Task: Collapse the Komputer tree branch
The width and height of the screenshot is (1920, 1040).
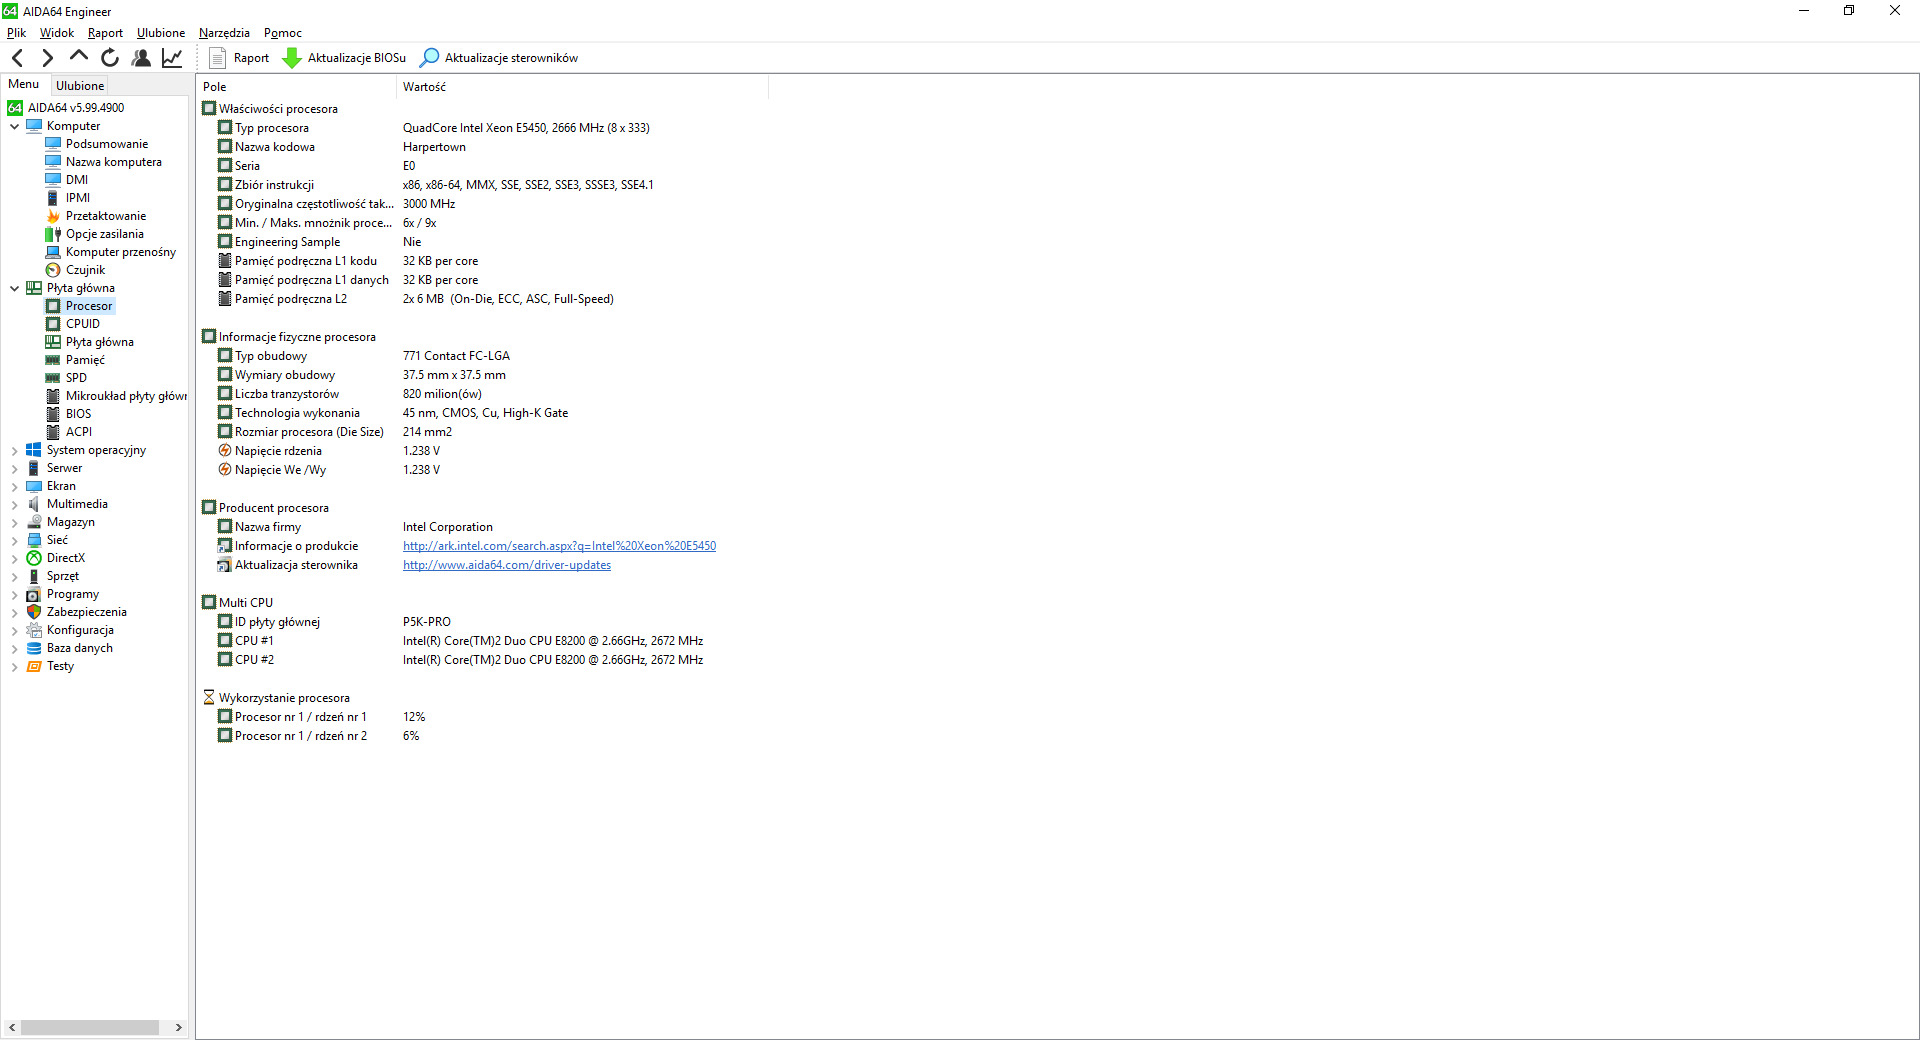Action: point(14,126)
